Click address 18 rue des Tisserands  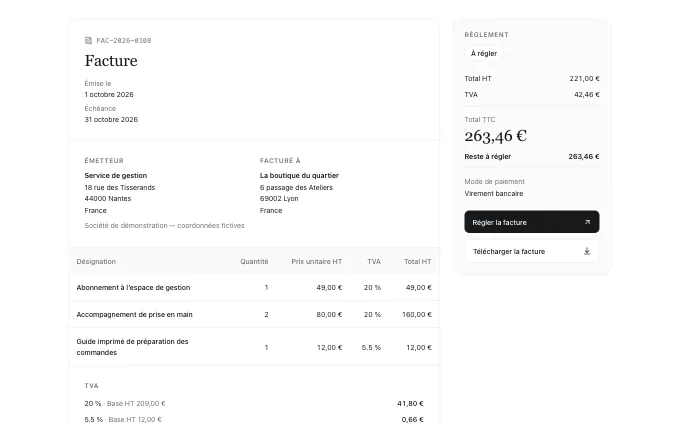(x=120, y=188)
